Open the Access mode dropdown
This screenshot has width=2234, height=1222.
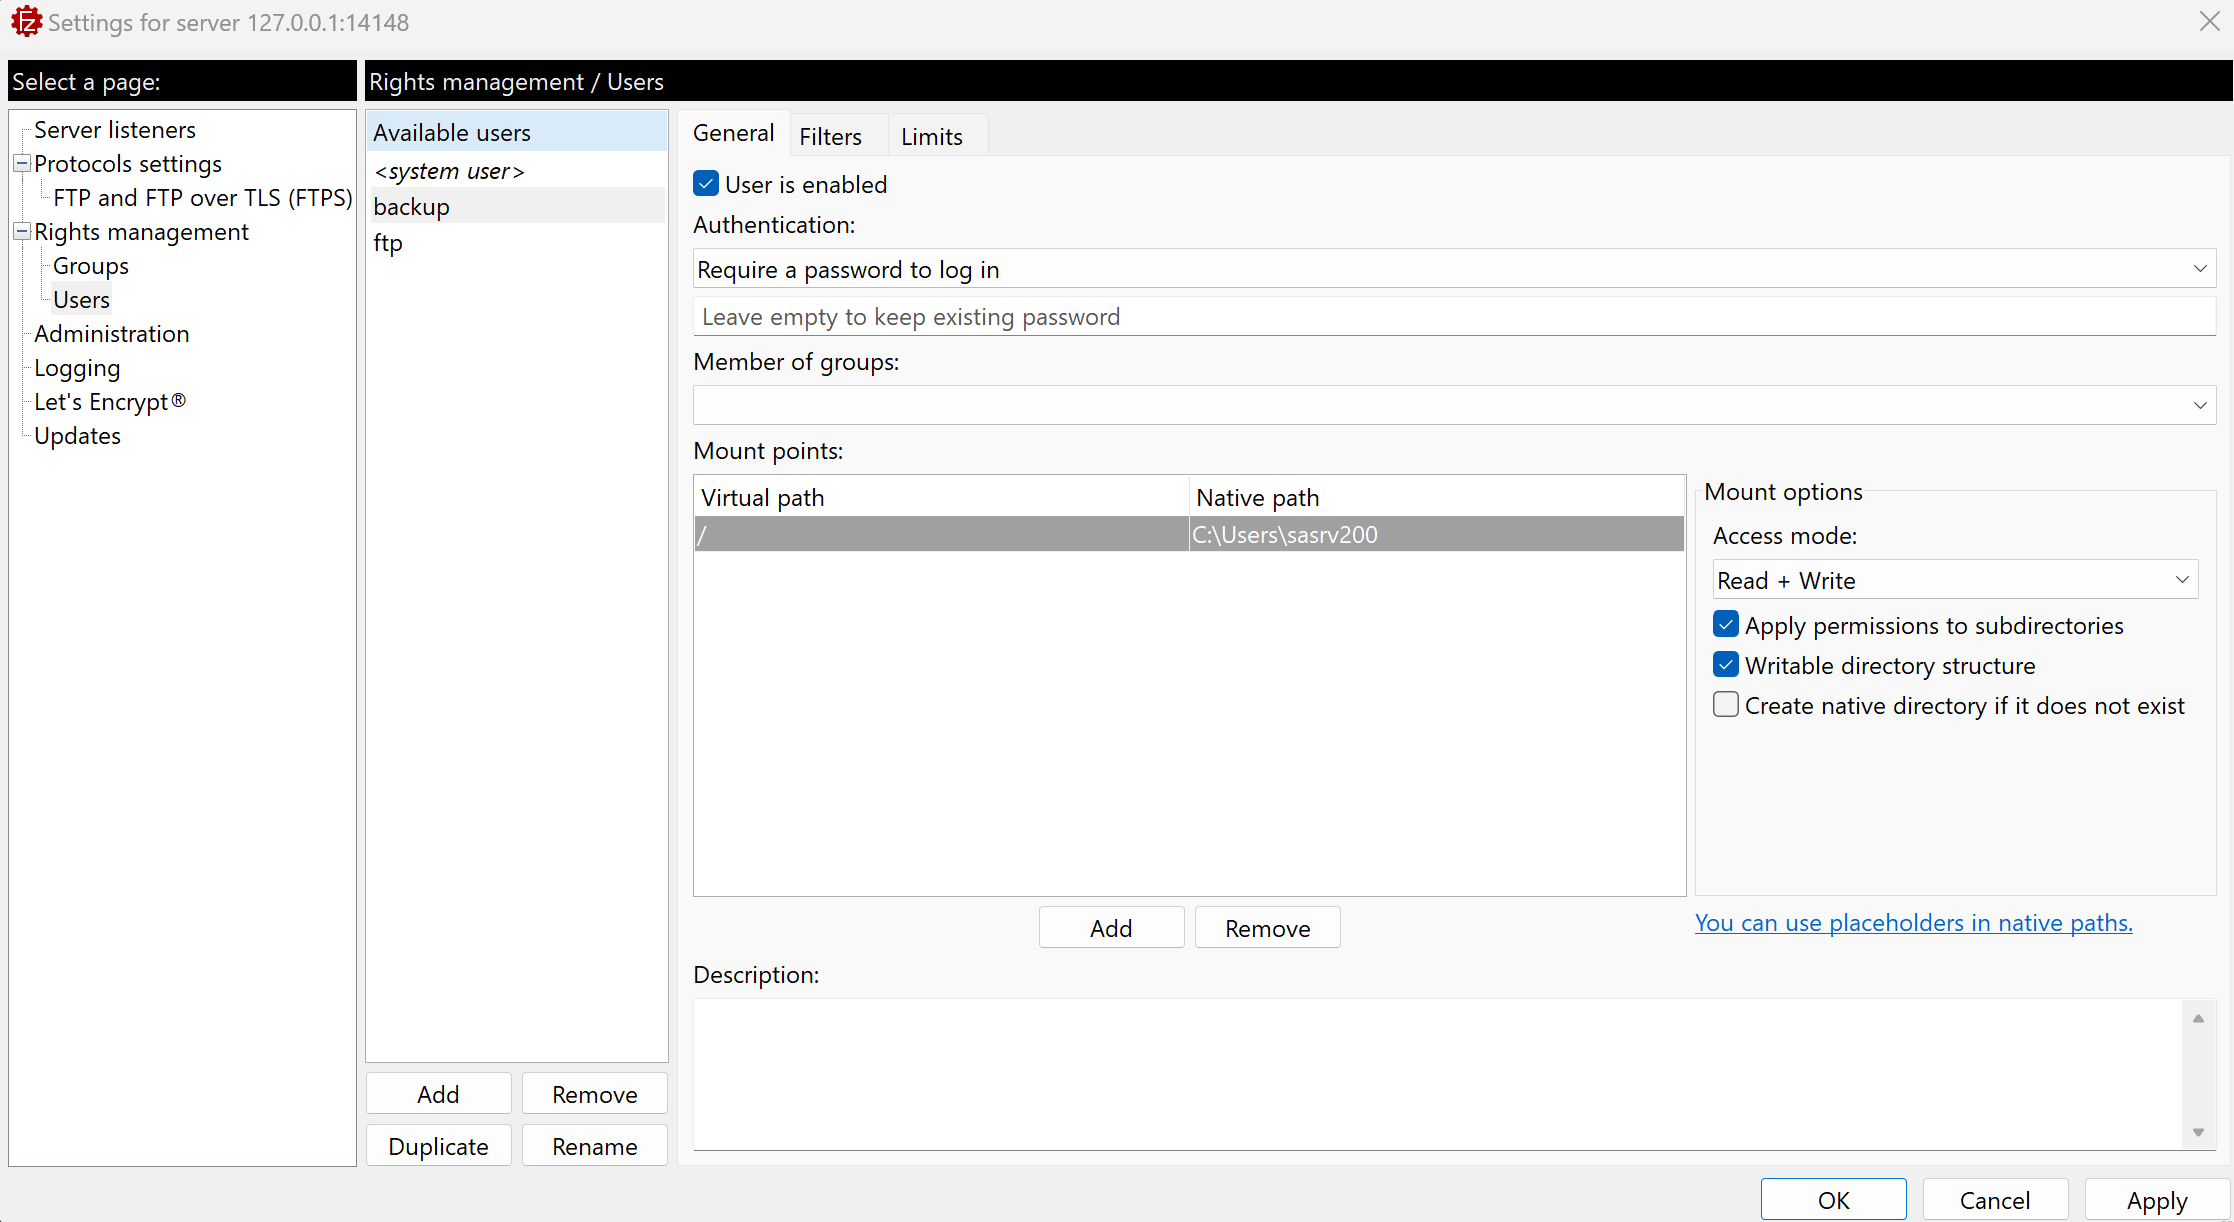1954,580
